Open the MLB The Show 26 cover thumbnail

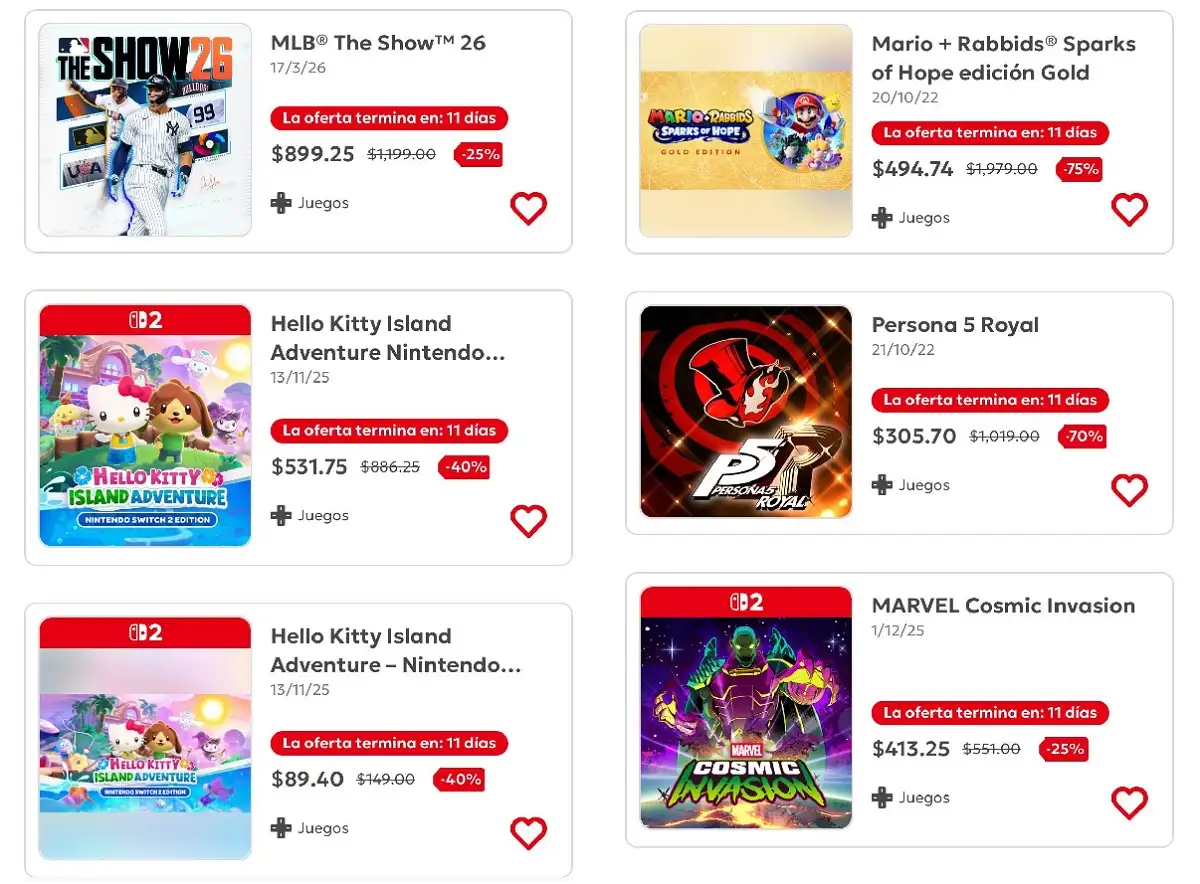click(x=144, y=130)
